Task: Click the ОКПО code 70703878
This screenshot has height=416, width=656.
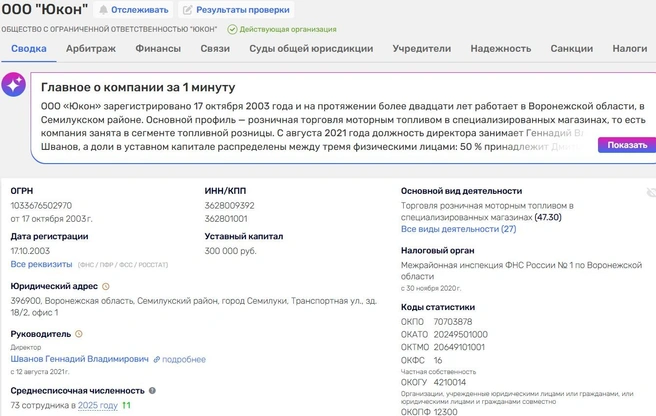Action: tap(453, 321)
